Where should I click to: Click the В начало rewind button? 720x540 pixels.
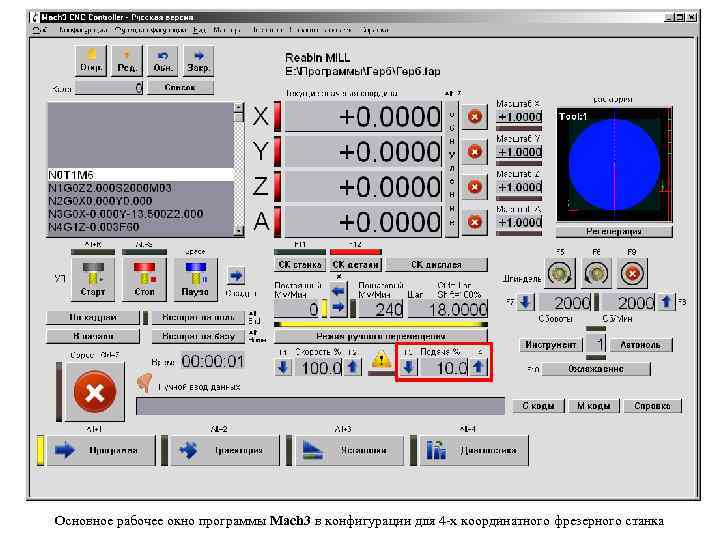pyautogui.click(x=93, y=337)
